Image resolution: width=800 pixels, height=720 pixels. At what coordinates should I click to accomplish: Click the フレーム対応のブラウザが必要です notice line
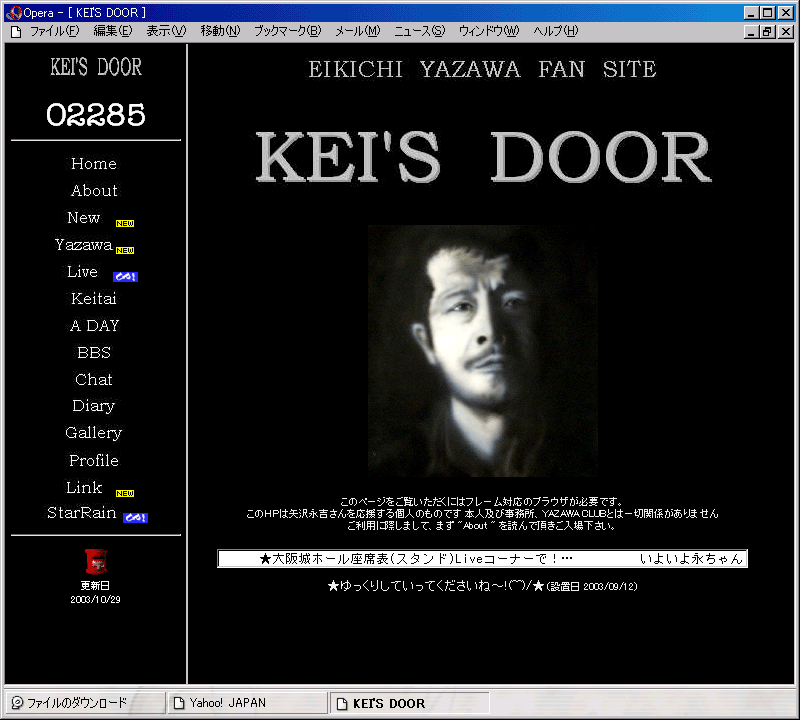coord(481,502)
